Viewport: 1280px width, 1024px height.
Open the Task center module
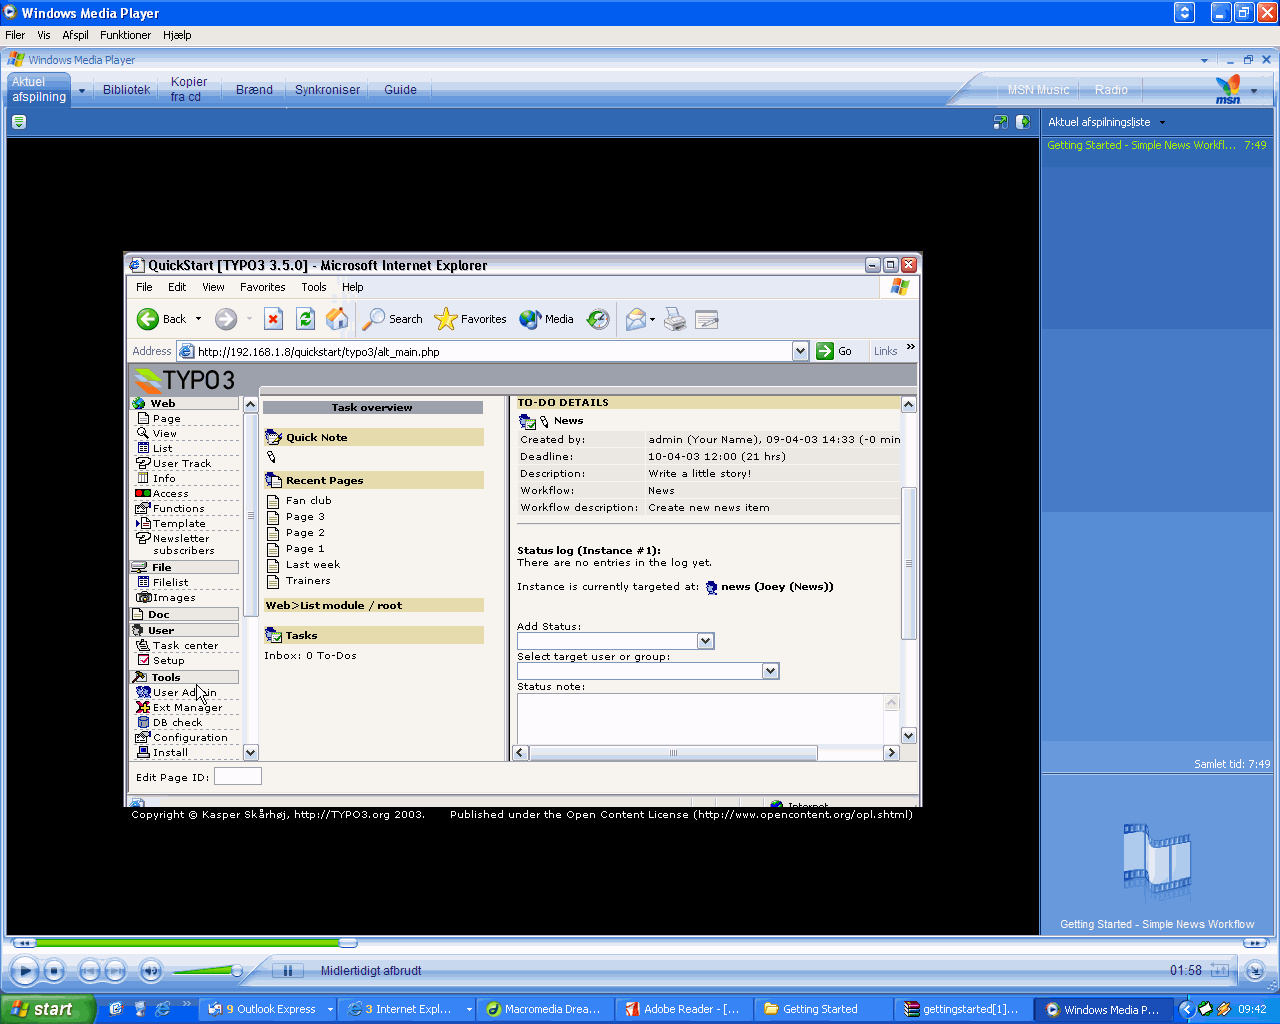(185, 646)
